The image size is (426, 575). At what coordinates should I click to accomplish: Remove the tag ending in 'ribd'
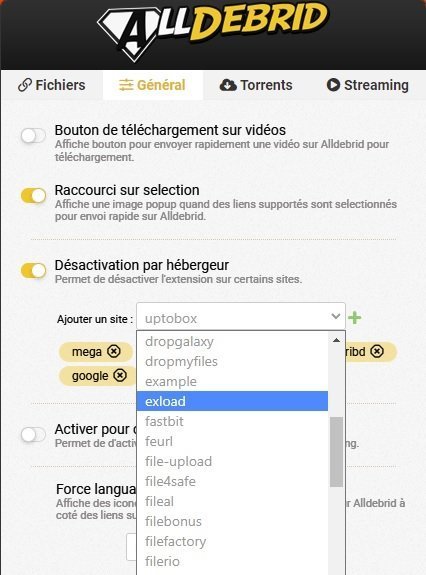click(x=377, y=351)
